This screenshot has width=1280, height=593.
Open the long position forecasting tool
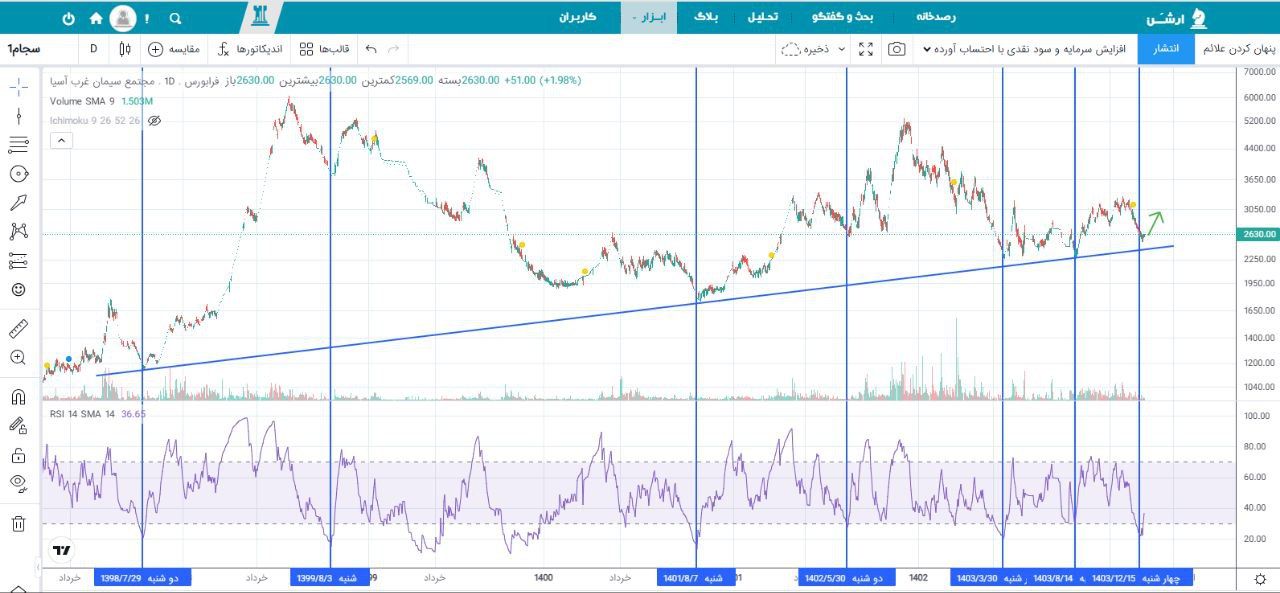[x=18, y=261]
